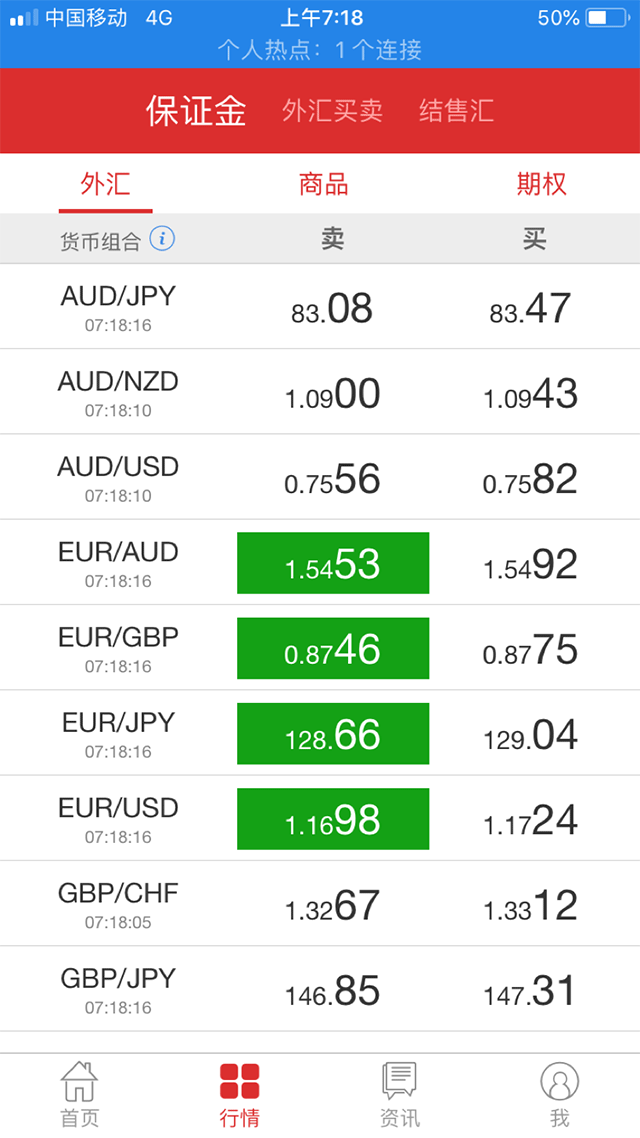Switch to the 期权 tab

pyautogui.click(x=541, y=184)
